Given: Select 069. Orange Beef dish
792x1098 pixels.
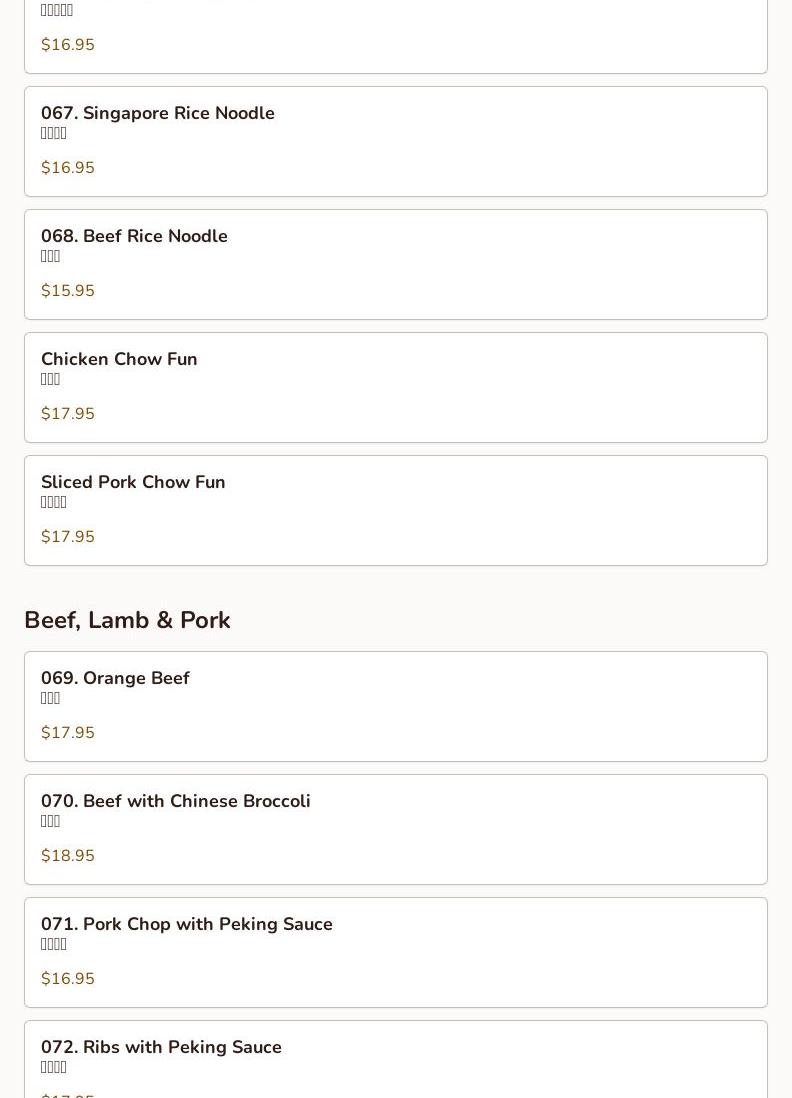Looking at the screenshot, I should [x=115, y=678].
